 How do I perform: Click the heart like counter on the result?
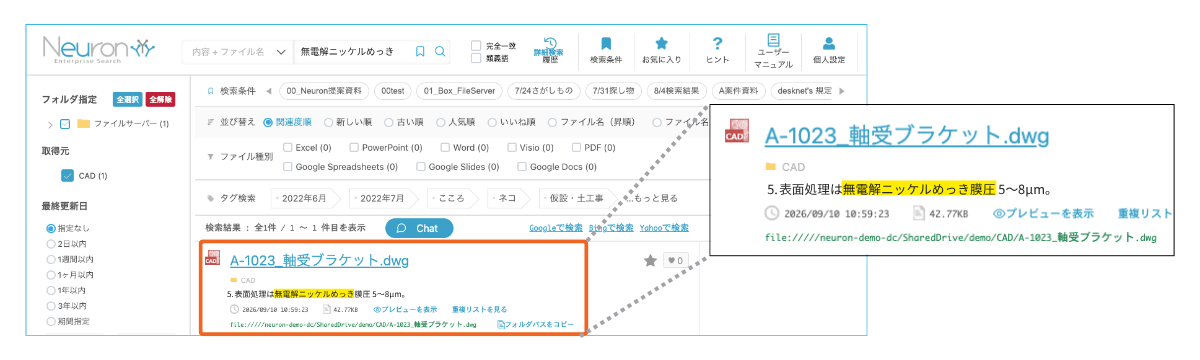click(675, 261)
